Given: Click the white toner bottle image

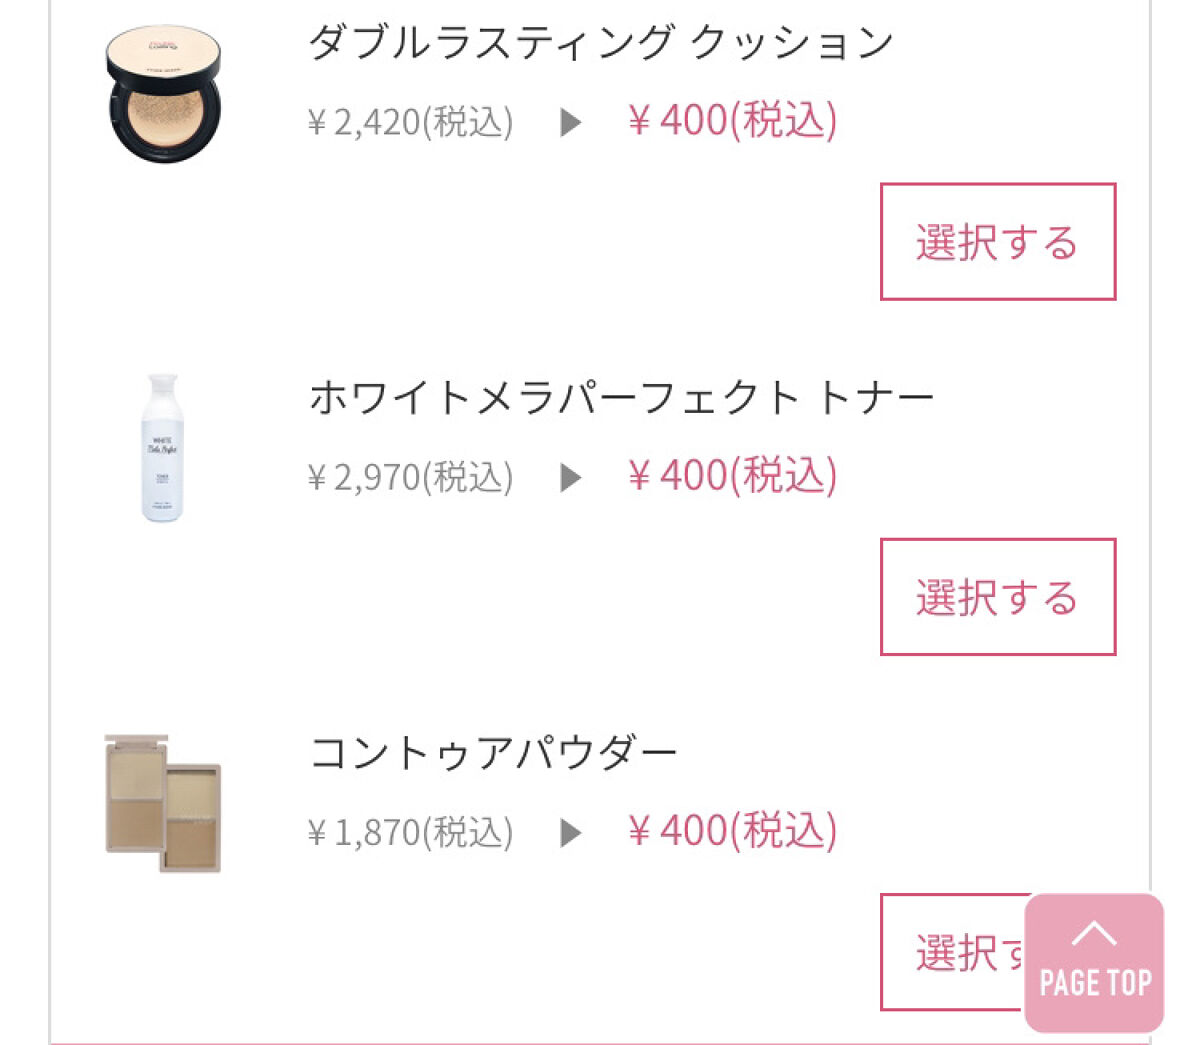Looking at the screenshot, I should coord(162,448).
